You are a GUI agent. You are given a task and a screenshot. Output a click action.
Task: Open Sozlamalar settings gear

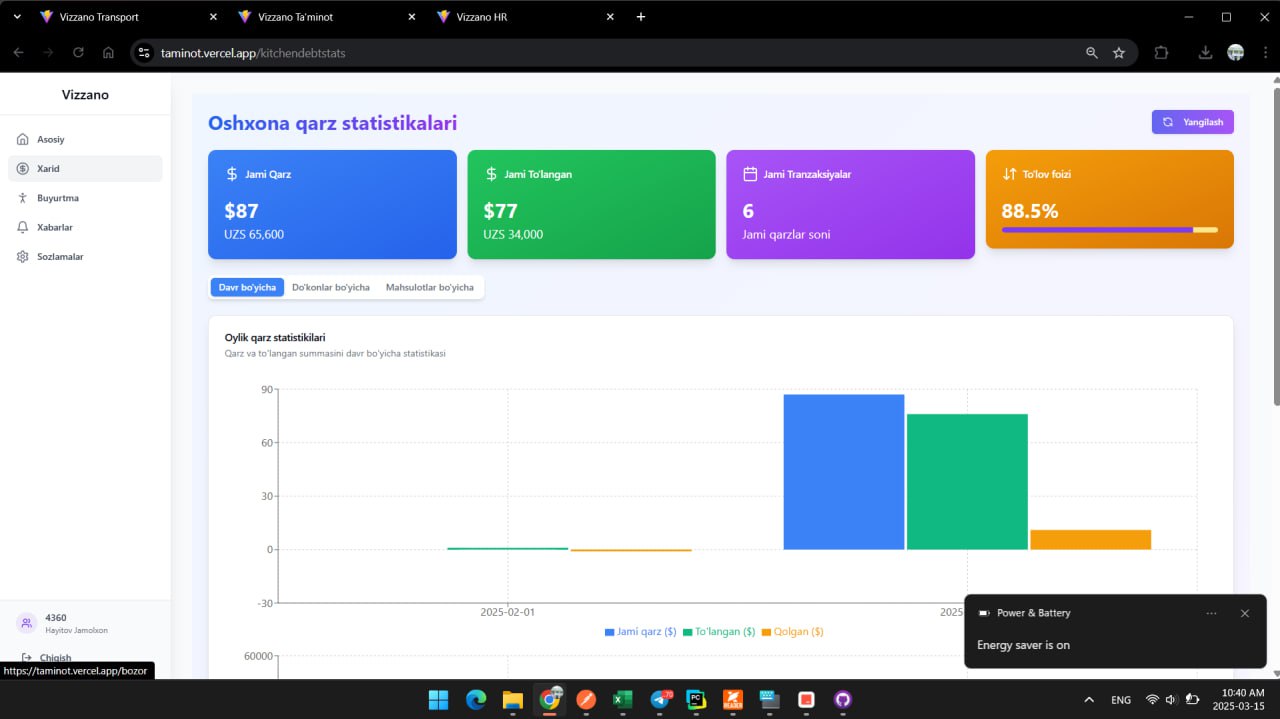(x=23, y=257)
